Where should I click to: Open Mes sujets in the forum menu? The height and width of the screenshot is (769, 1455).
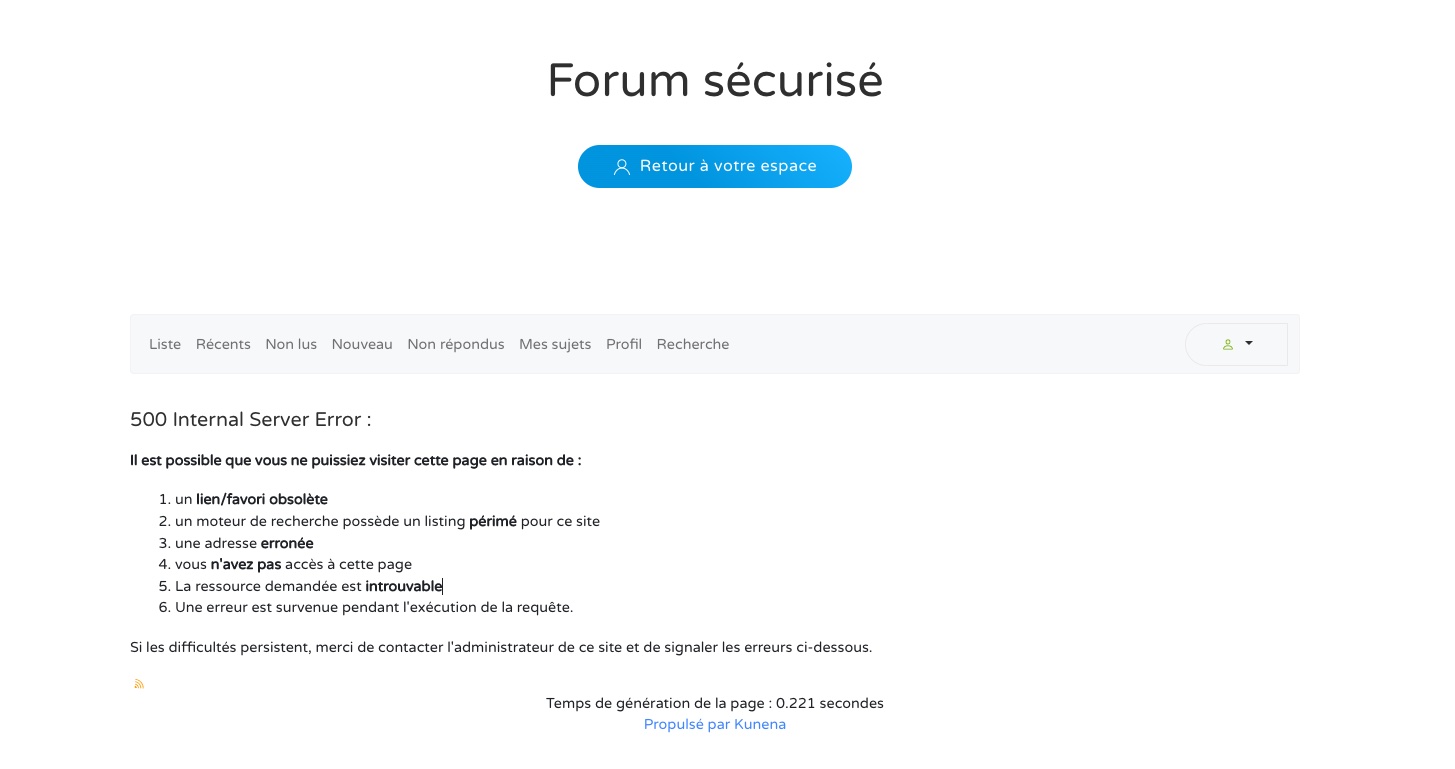555,344
